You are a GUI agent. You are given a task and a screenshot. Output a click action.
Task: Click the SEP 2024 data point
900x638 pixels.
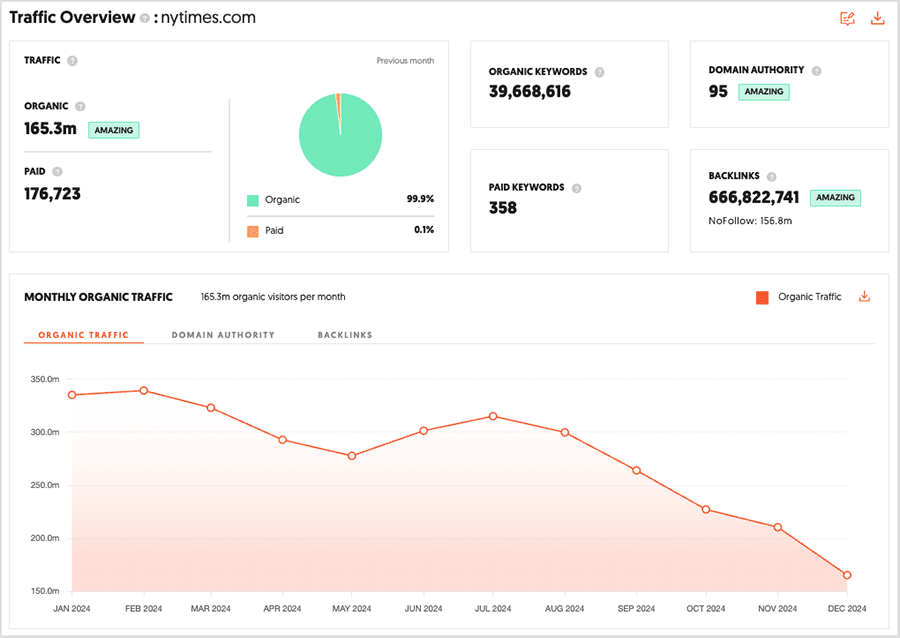tap(636, 470)
